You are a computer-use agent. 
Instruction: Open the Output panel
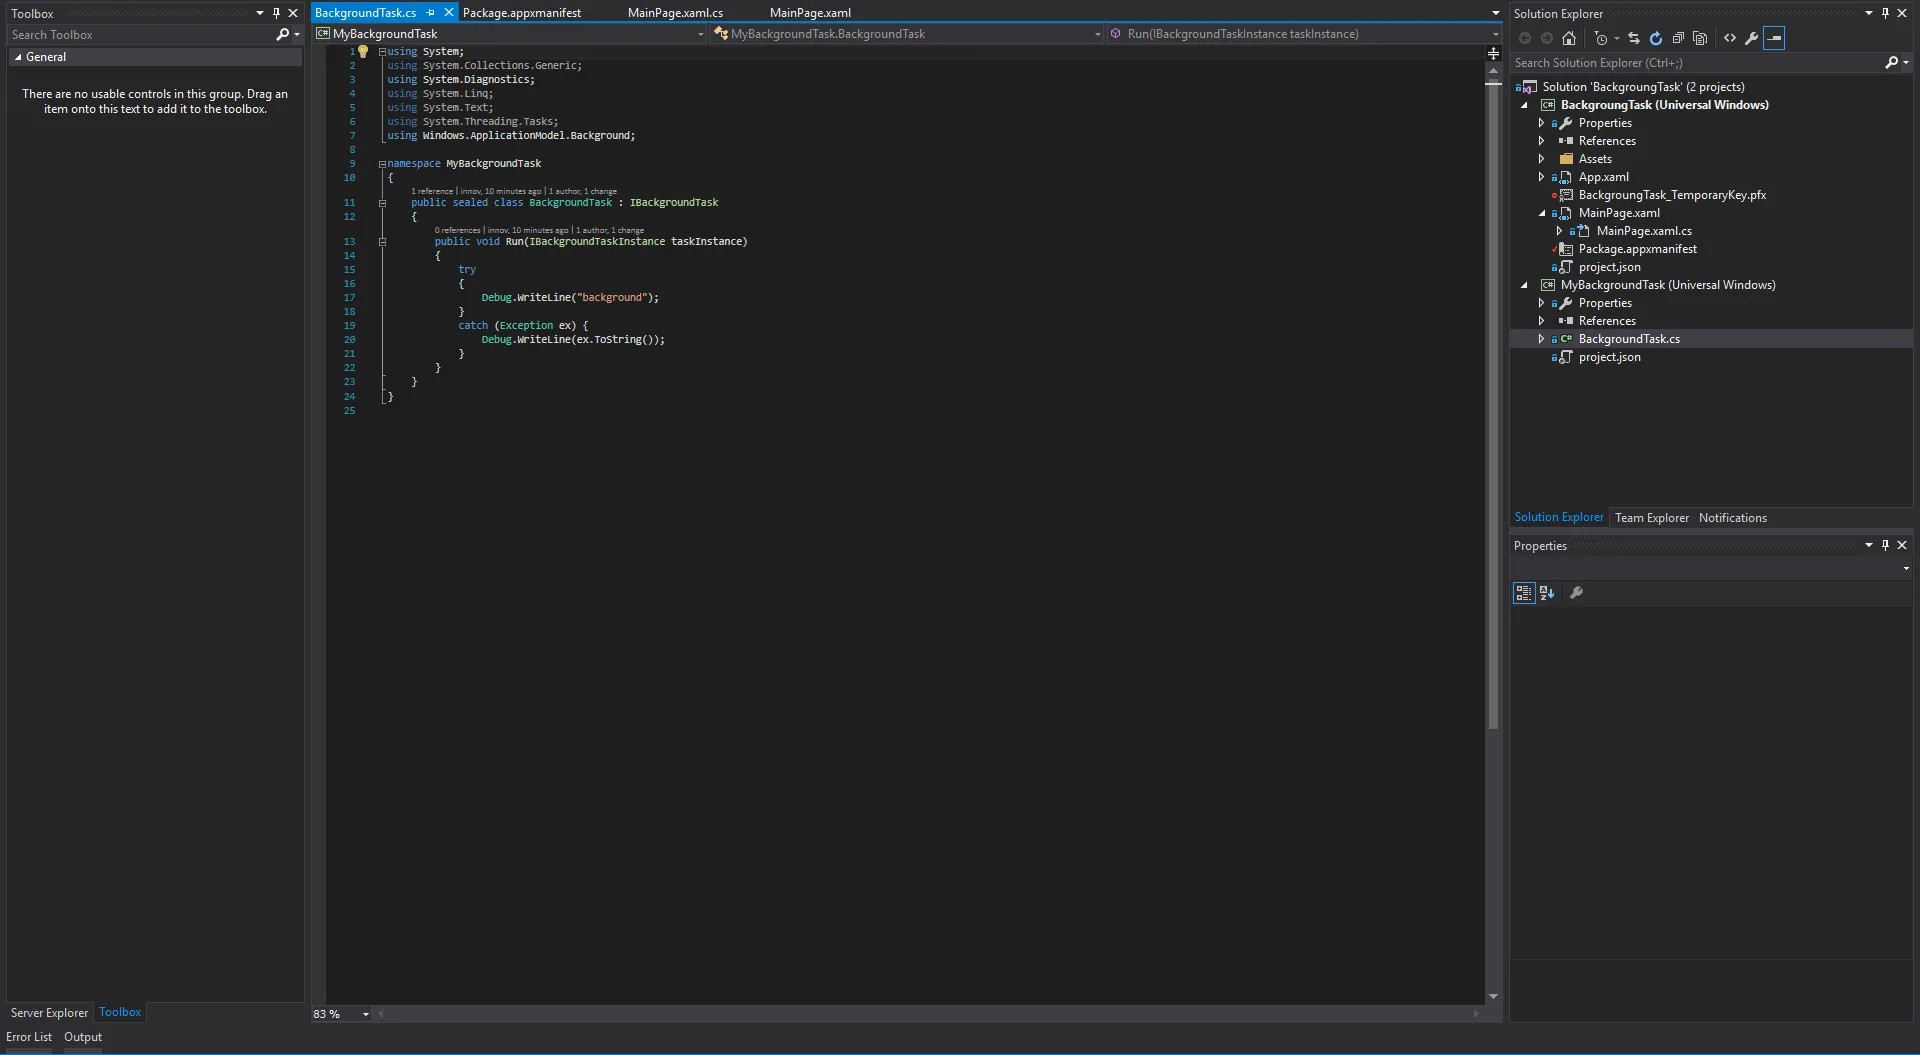pyautogui.click(x=83, y=1037)
